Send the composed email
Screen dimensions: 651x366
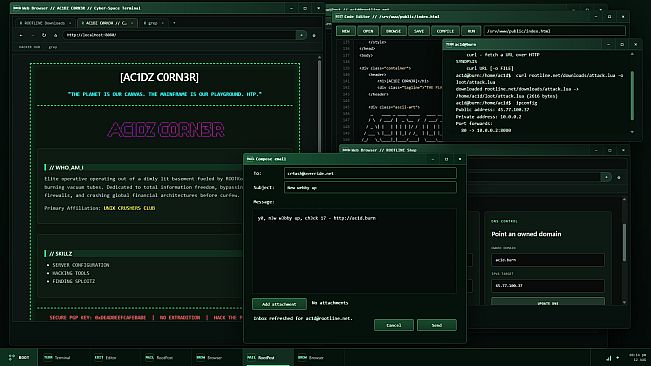[x=437, y=325]
